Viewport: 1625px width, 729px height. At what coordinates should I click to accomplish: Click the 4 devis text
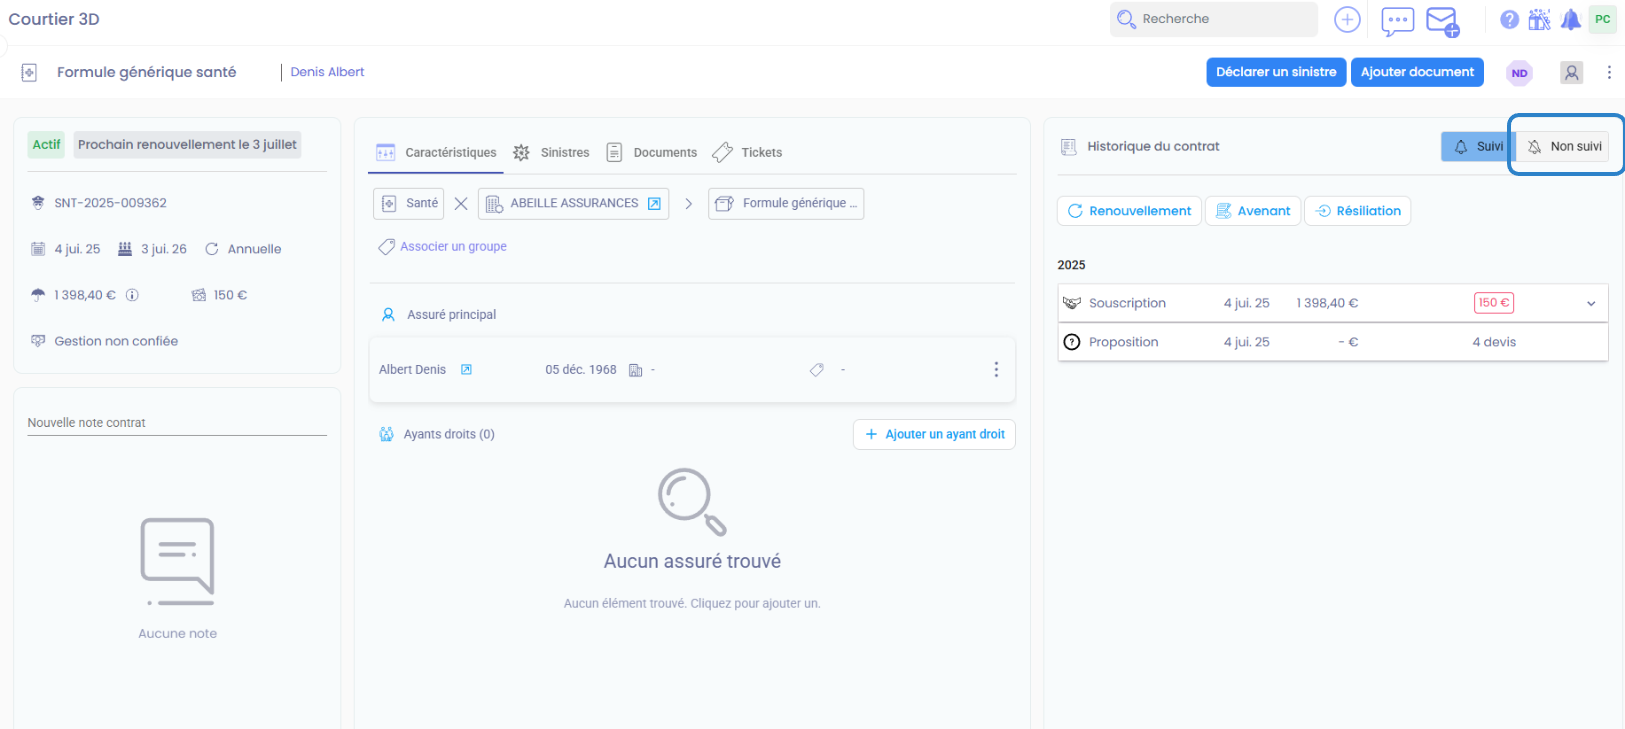[x=1494, y=342]
